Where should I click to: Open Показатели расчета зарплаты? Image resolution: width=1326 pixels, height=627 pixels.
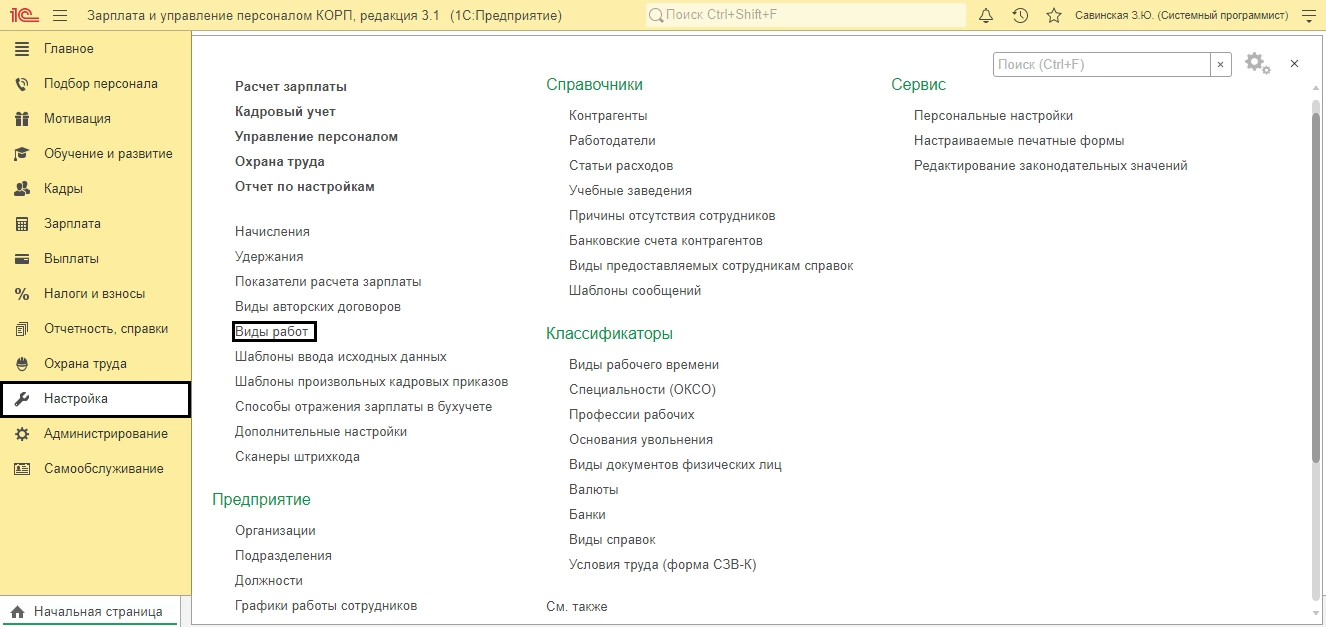point(328,282)
